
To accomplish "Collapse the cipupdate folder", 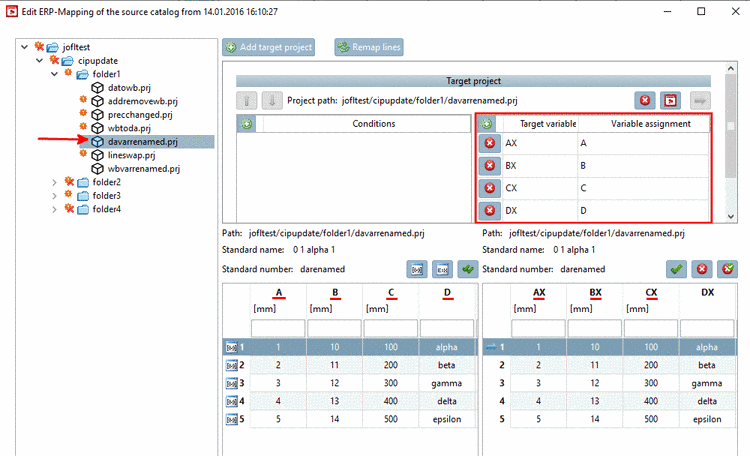I will (40, 61).
